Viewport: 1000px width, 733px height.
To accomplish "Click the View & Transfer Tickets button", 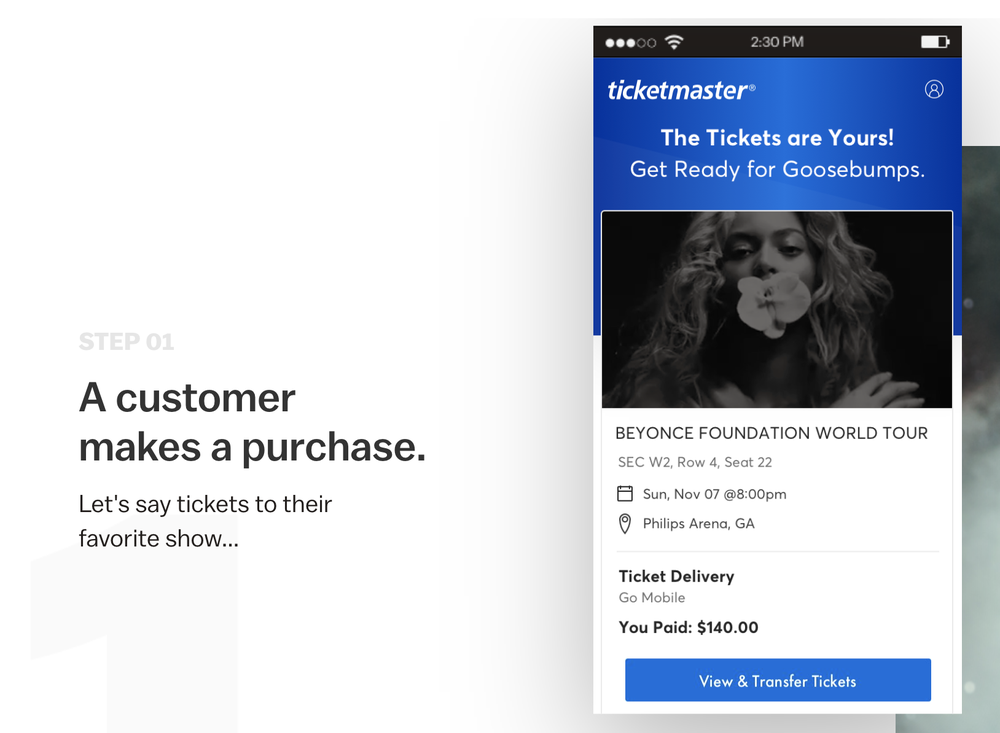I will (777, 680).
